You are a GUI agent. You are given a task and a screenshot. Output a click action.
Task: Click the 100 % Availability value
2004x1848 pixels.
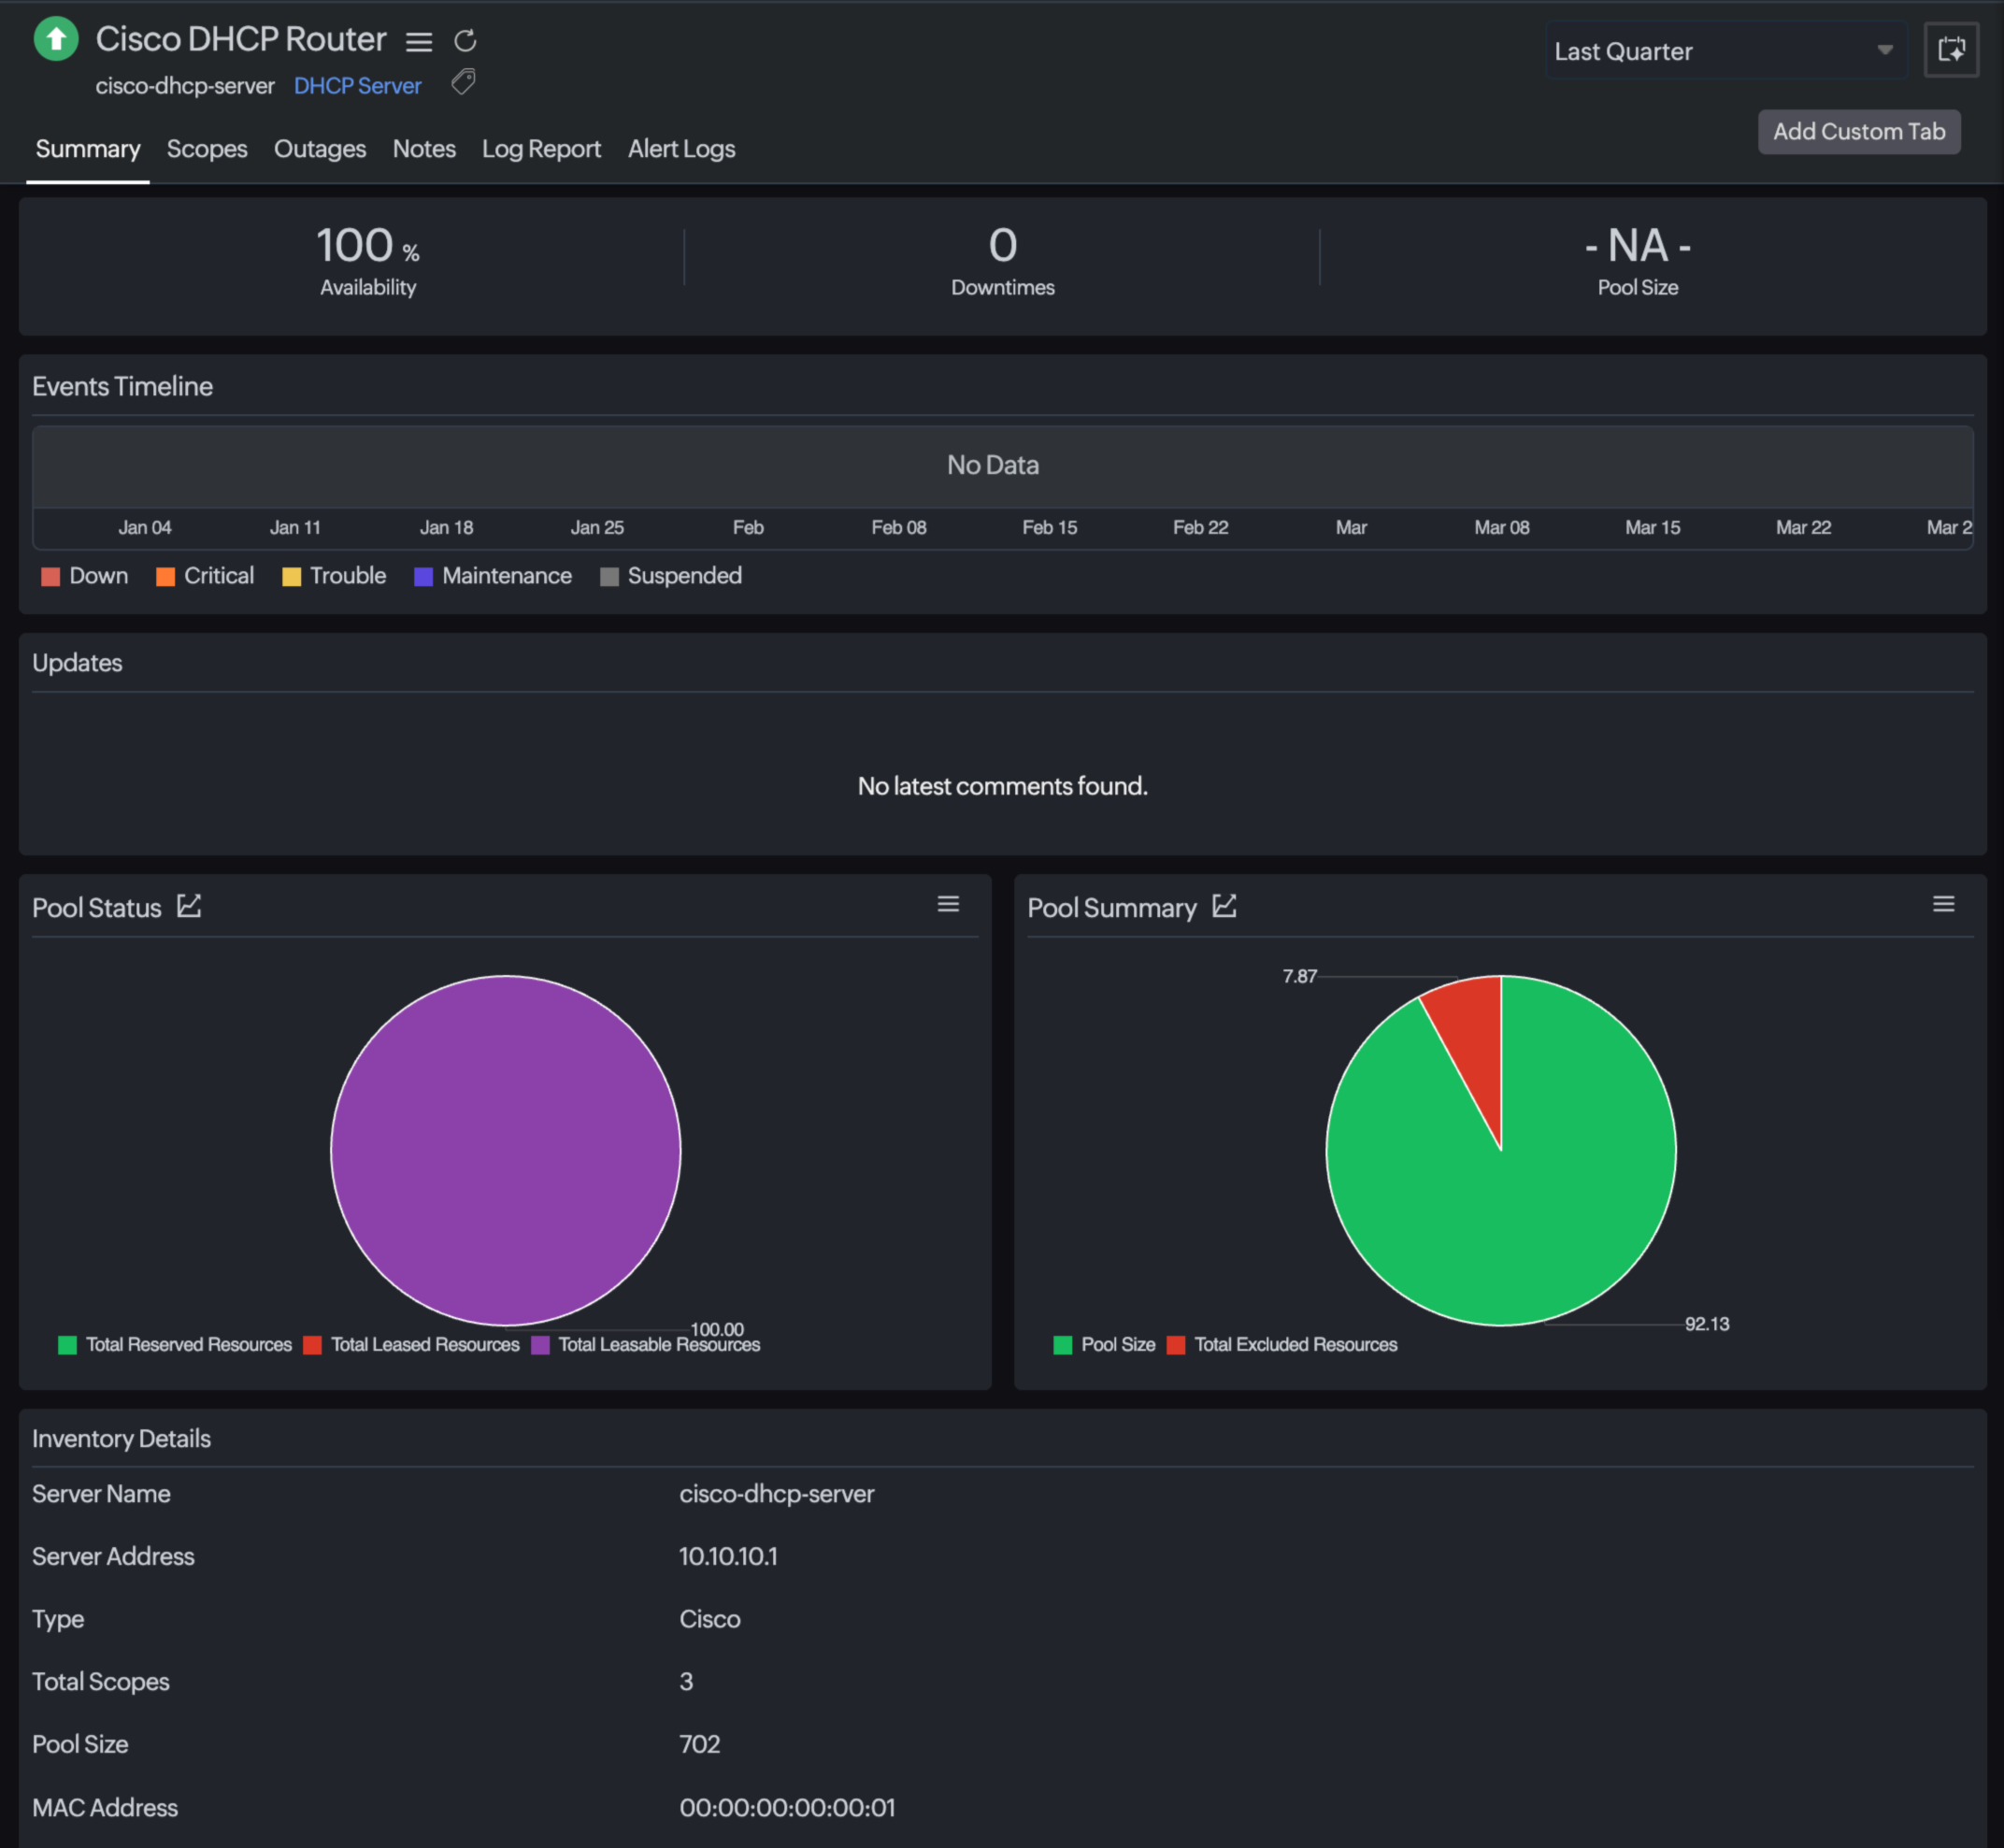pyautogui.click(x=368, y=246)
